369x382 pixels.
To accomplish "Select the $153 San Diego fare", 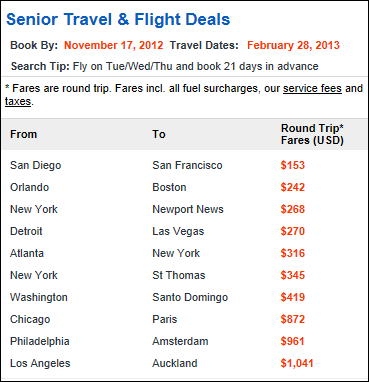I will pyautogui.click(x=293, y=165).
